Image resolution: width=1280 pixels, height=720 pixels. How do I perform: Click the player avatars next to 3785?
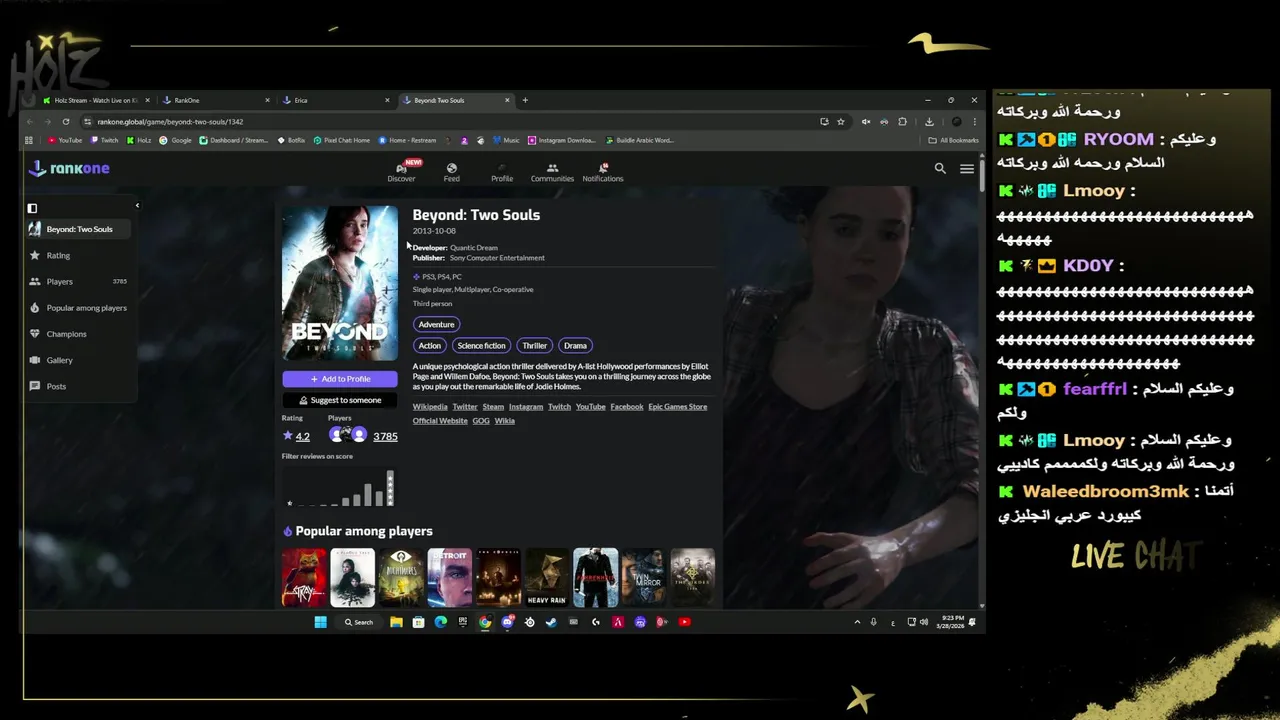[347, 434]
